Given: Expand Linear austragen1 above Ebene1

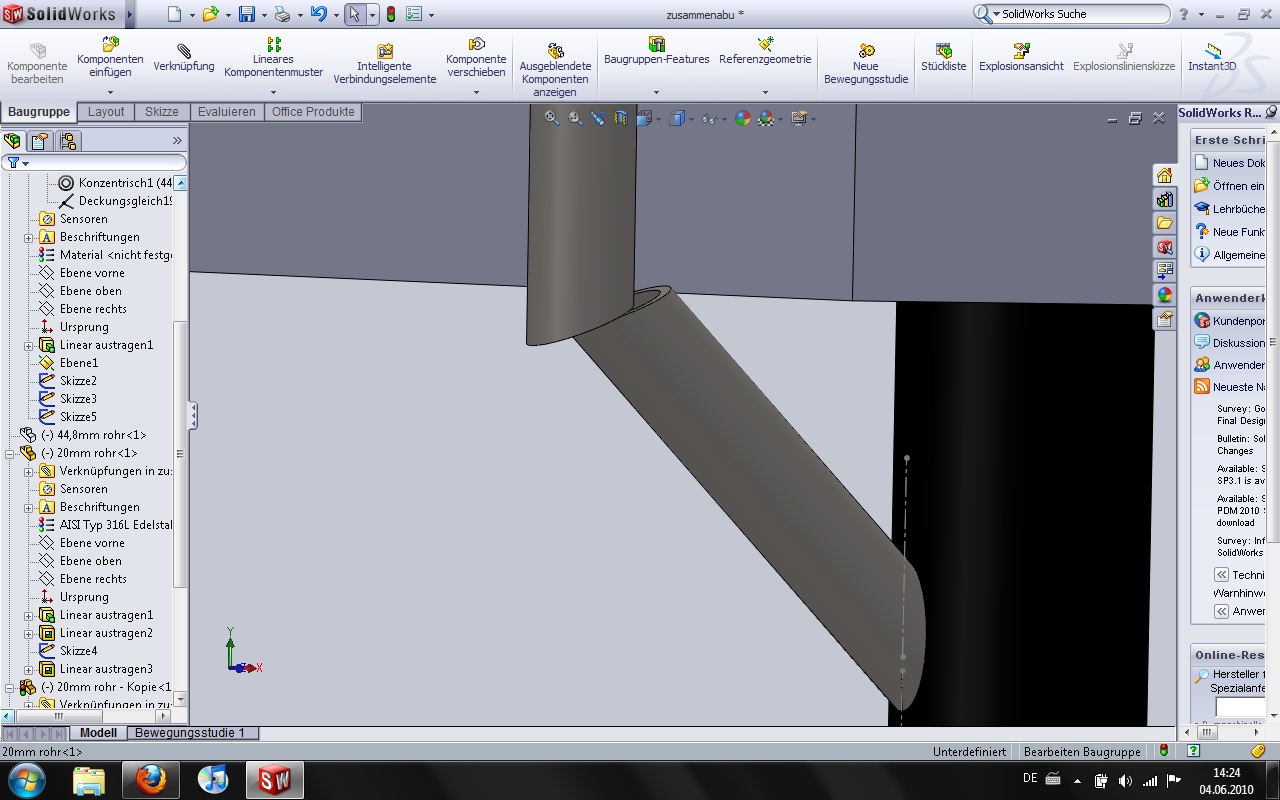Looking at the screenshot, I should 28,345.
